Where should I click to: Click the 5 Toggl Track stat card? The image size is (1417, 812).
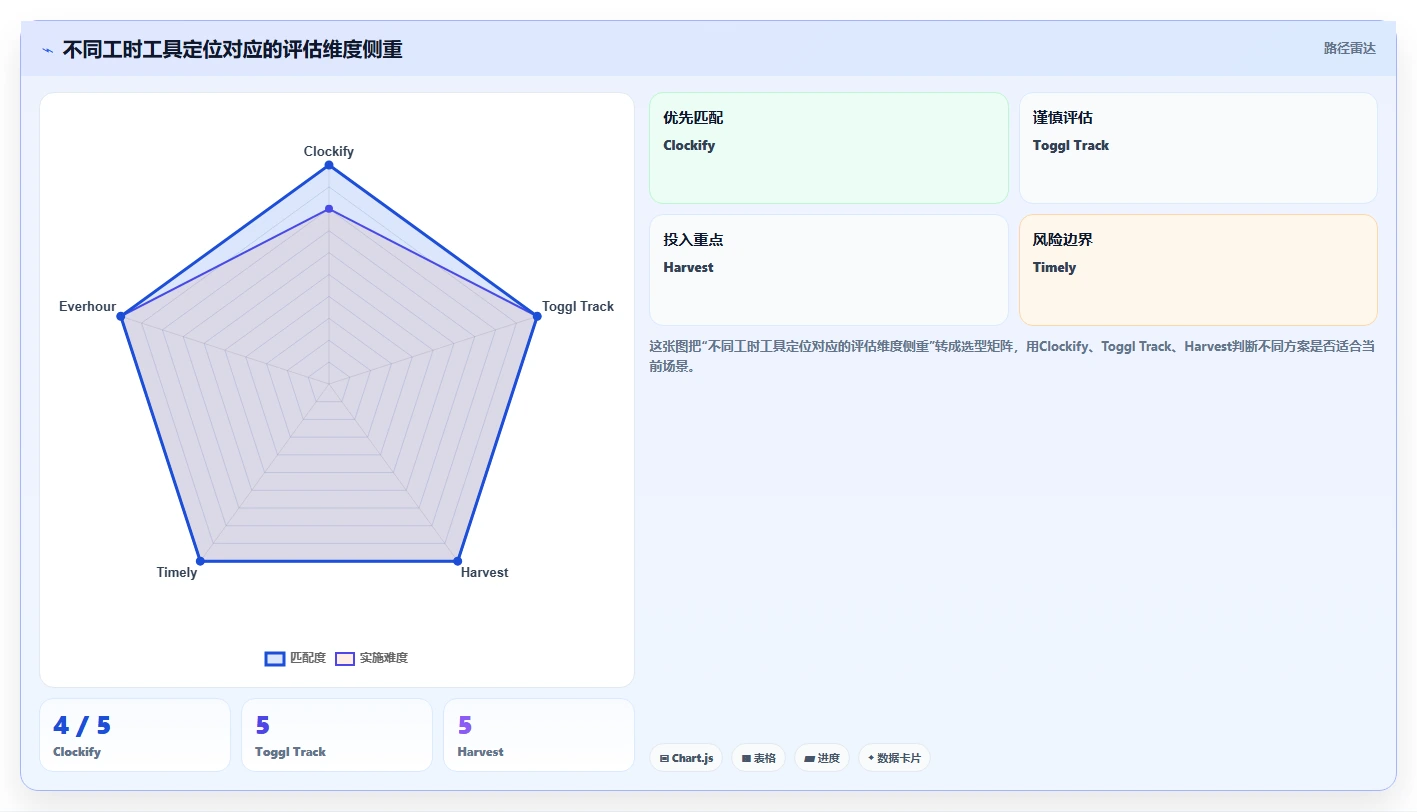tap(337, 735)
